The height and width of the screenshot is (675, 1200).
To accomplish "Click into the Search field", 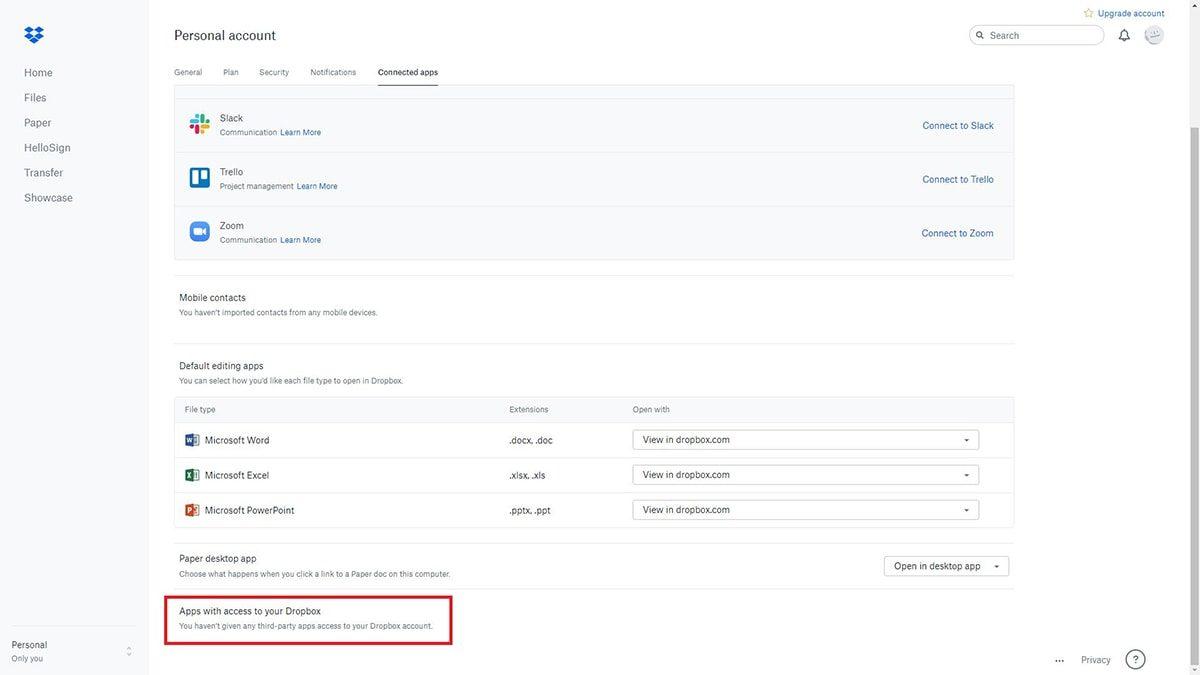I will (x=1040, y=35).
